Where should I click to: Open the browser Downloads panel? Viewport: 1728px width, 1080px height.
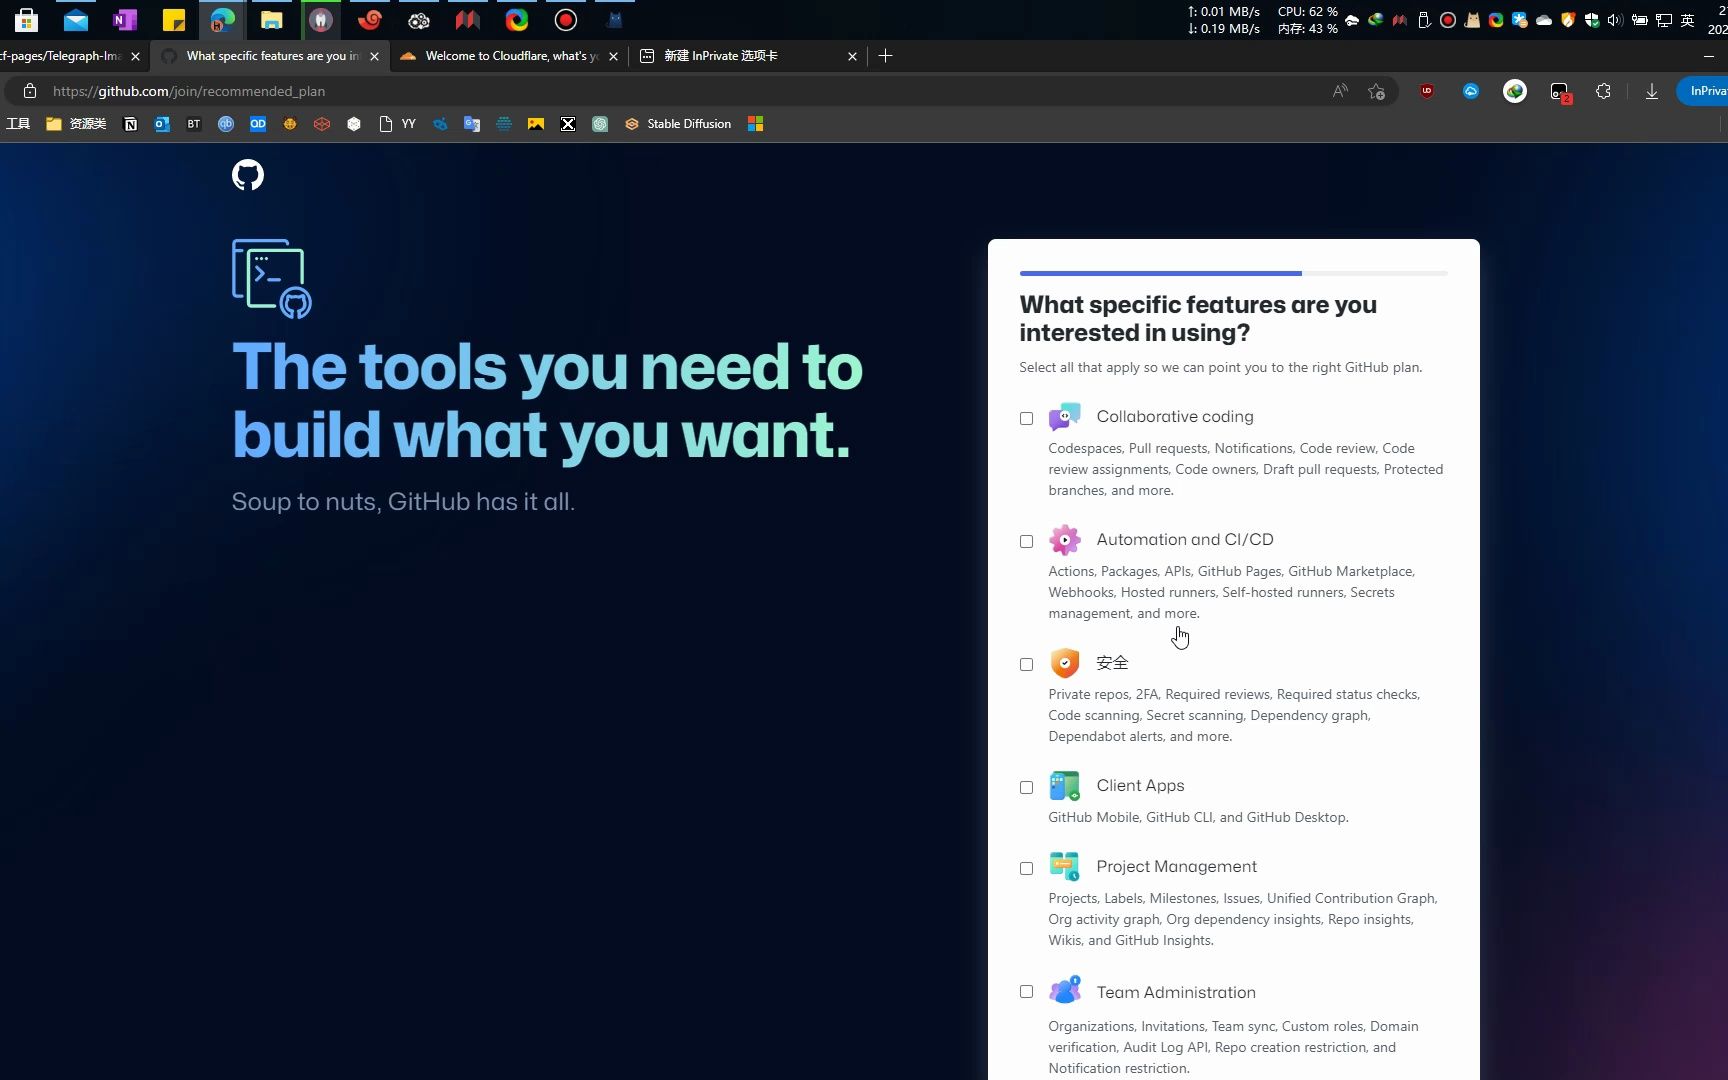(1651, 91)
